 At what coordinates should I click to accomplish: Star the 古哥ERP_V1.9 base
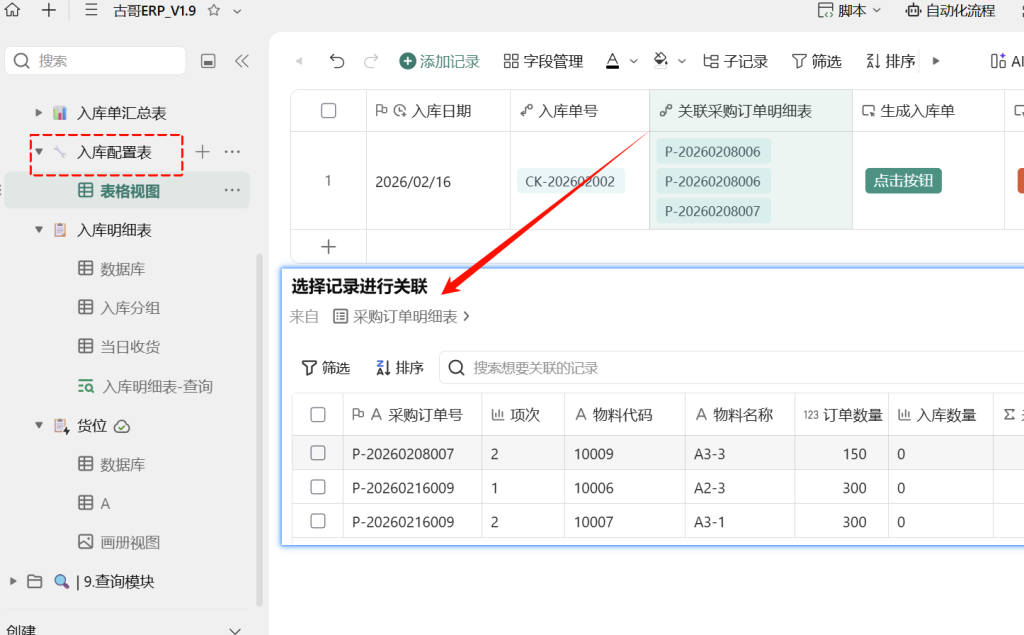(214, 10)
